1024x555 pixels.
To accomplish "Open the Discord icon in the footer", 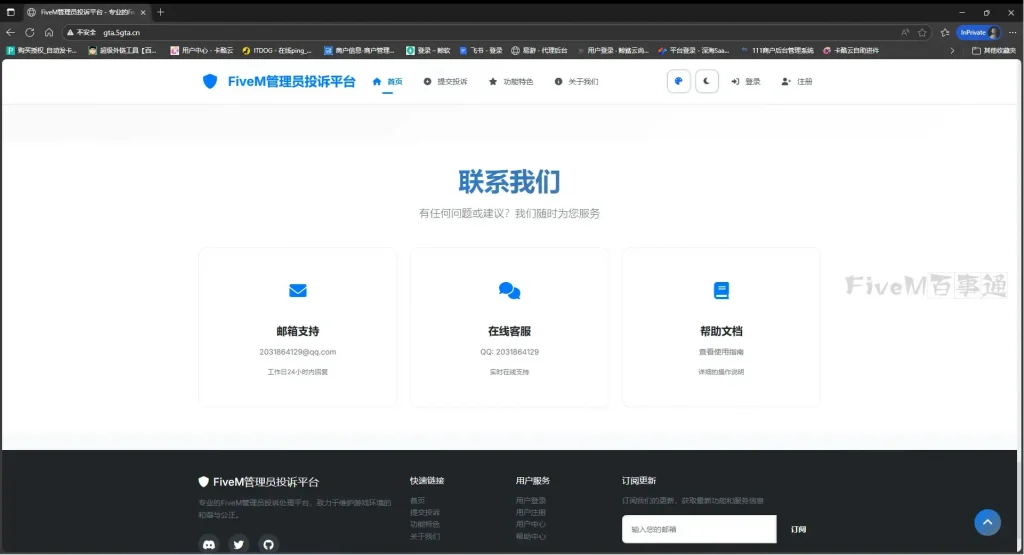I will click(x=209, y=544).
